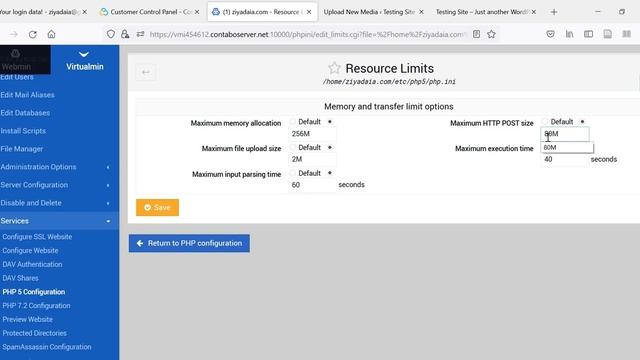The image size is (640, 360).
Task: Close the Upload New Media tab
Action: (x=421, y=12)
